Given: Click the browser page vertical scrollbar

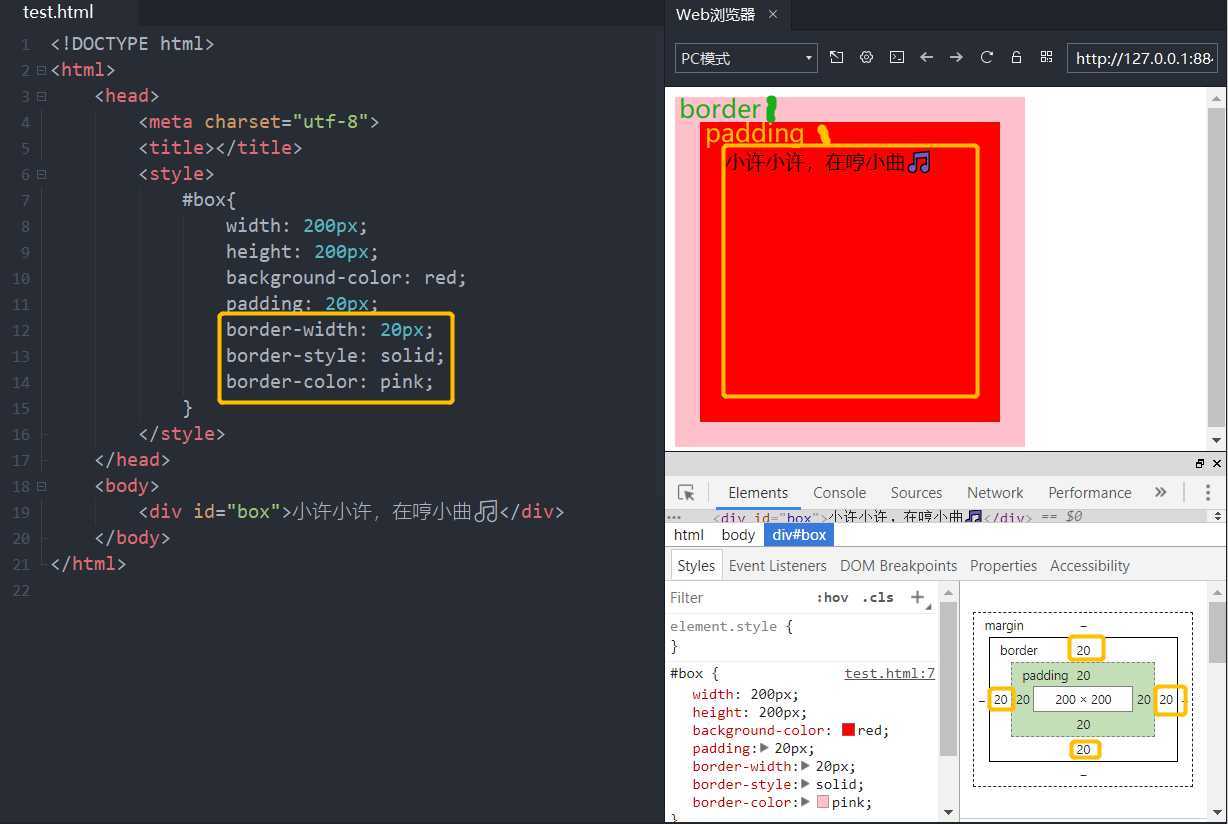Looking at the screenshot, I should (1216, 268).
